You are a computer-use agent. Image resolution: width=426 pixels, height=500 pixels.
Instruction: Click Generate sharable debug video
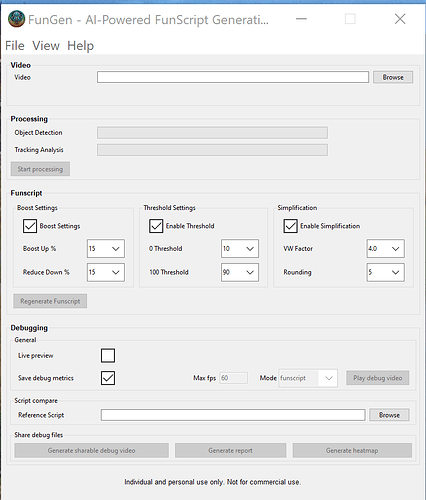click(91, 450)
